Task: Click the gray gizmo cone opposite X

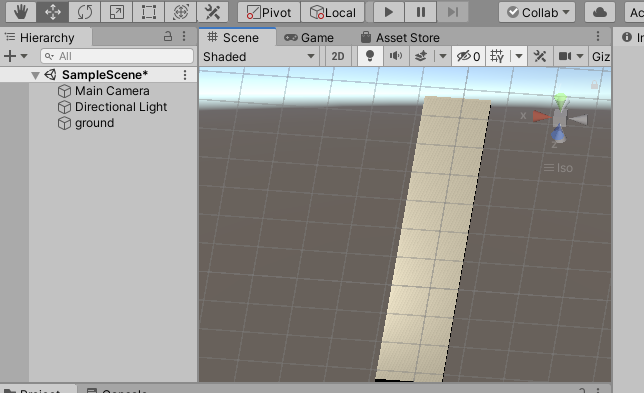Action: [x=579, y=120]
